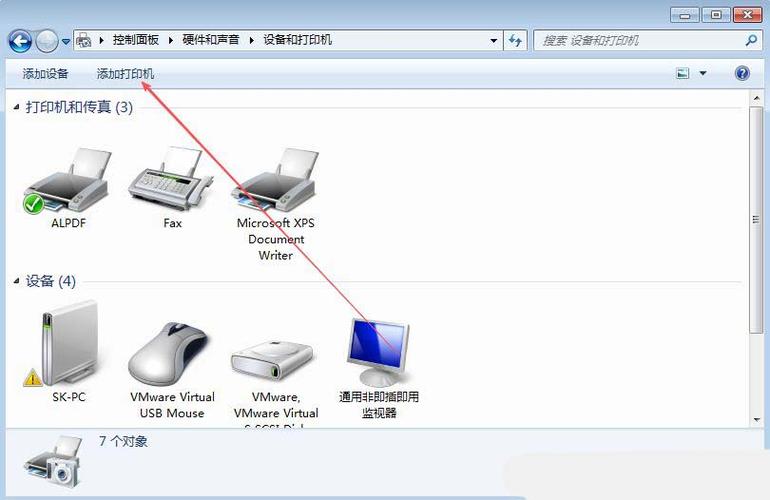Click the SK-PC label text

(x=69, y=397)
